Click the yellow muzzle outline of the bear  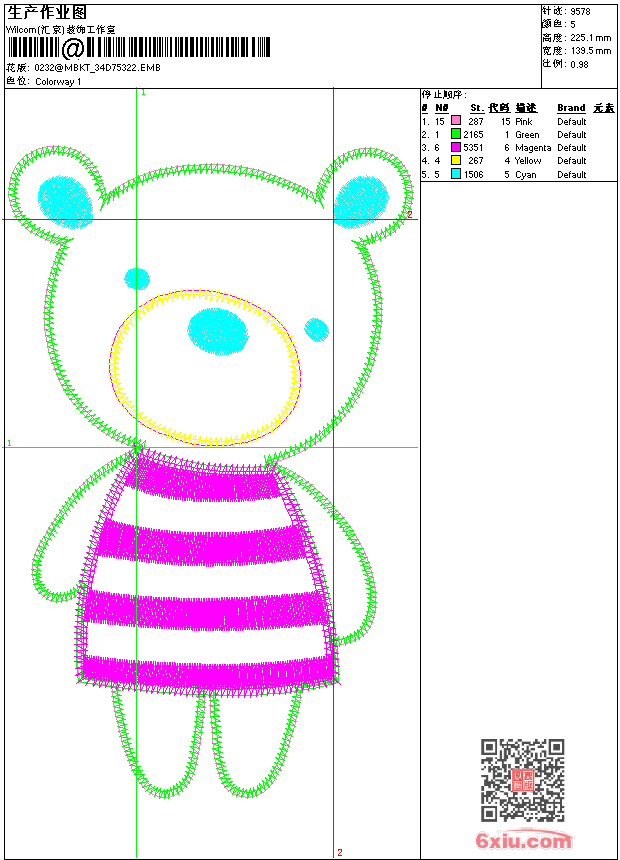(x=205, y=367)
